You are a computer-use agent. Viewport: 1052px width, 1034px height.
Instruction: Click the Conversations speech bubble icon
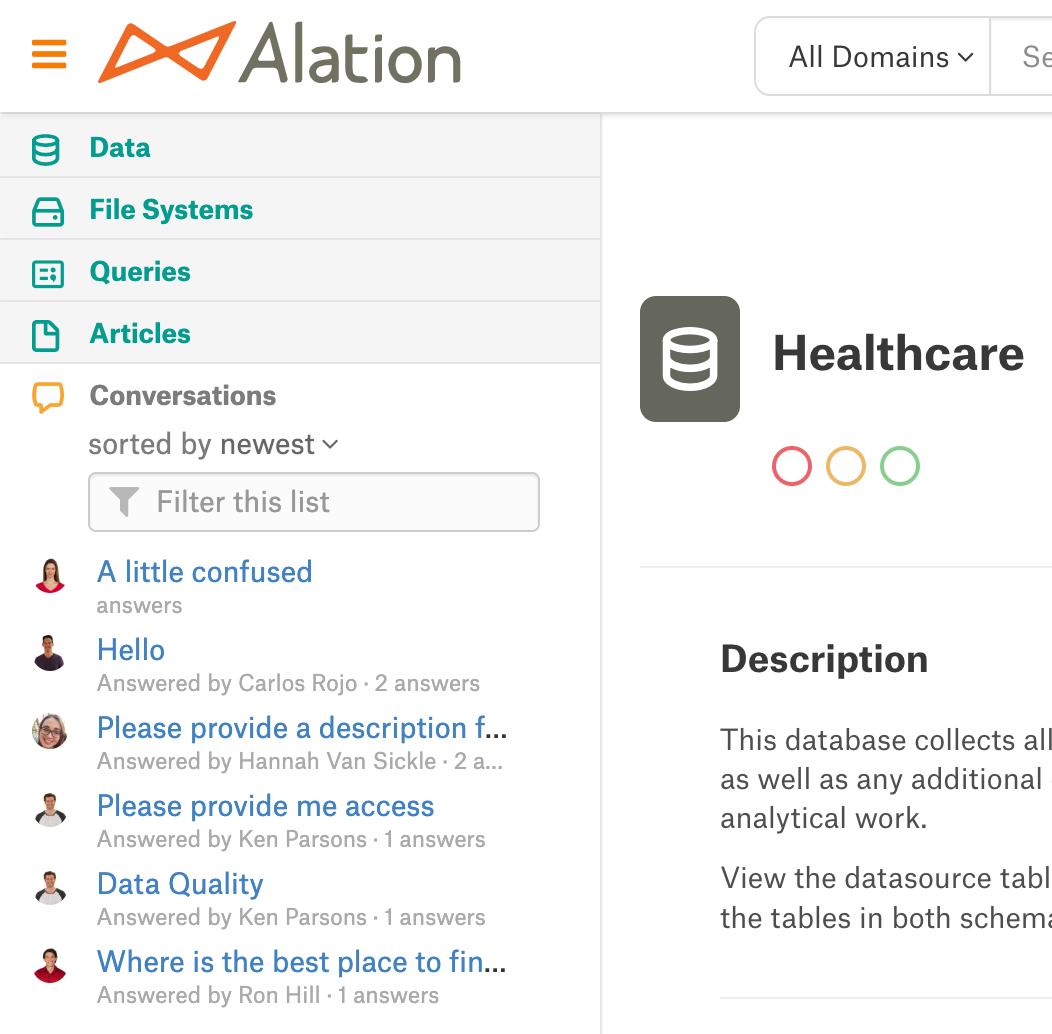point(48,397)
